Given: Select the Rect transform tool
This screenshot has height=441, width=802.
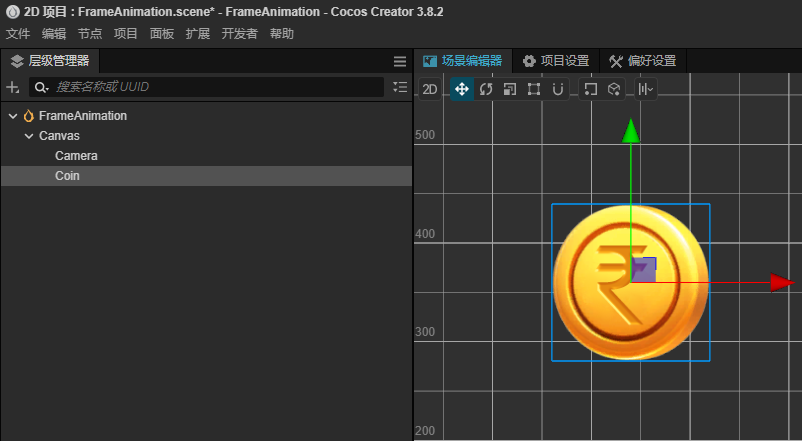Looking at the screenshot, I should pyautogui.click(x=534, y=90).
